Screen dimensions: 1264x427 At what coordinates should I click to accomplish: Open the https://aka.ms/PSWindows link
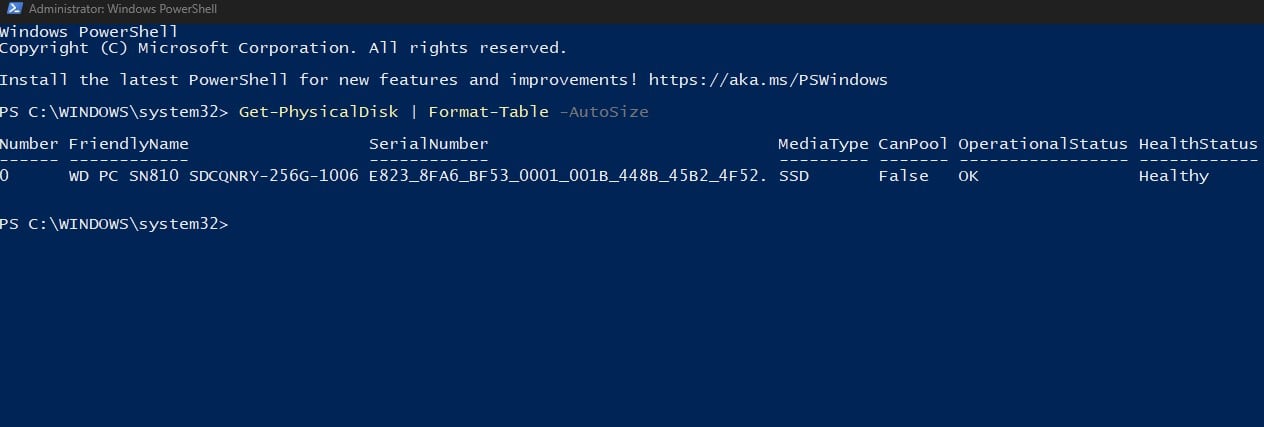pos(768,80)
